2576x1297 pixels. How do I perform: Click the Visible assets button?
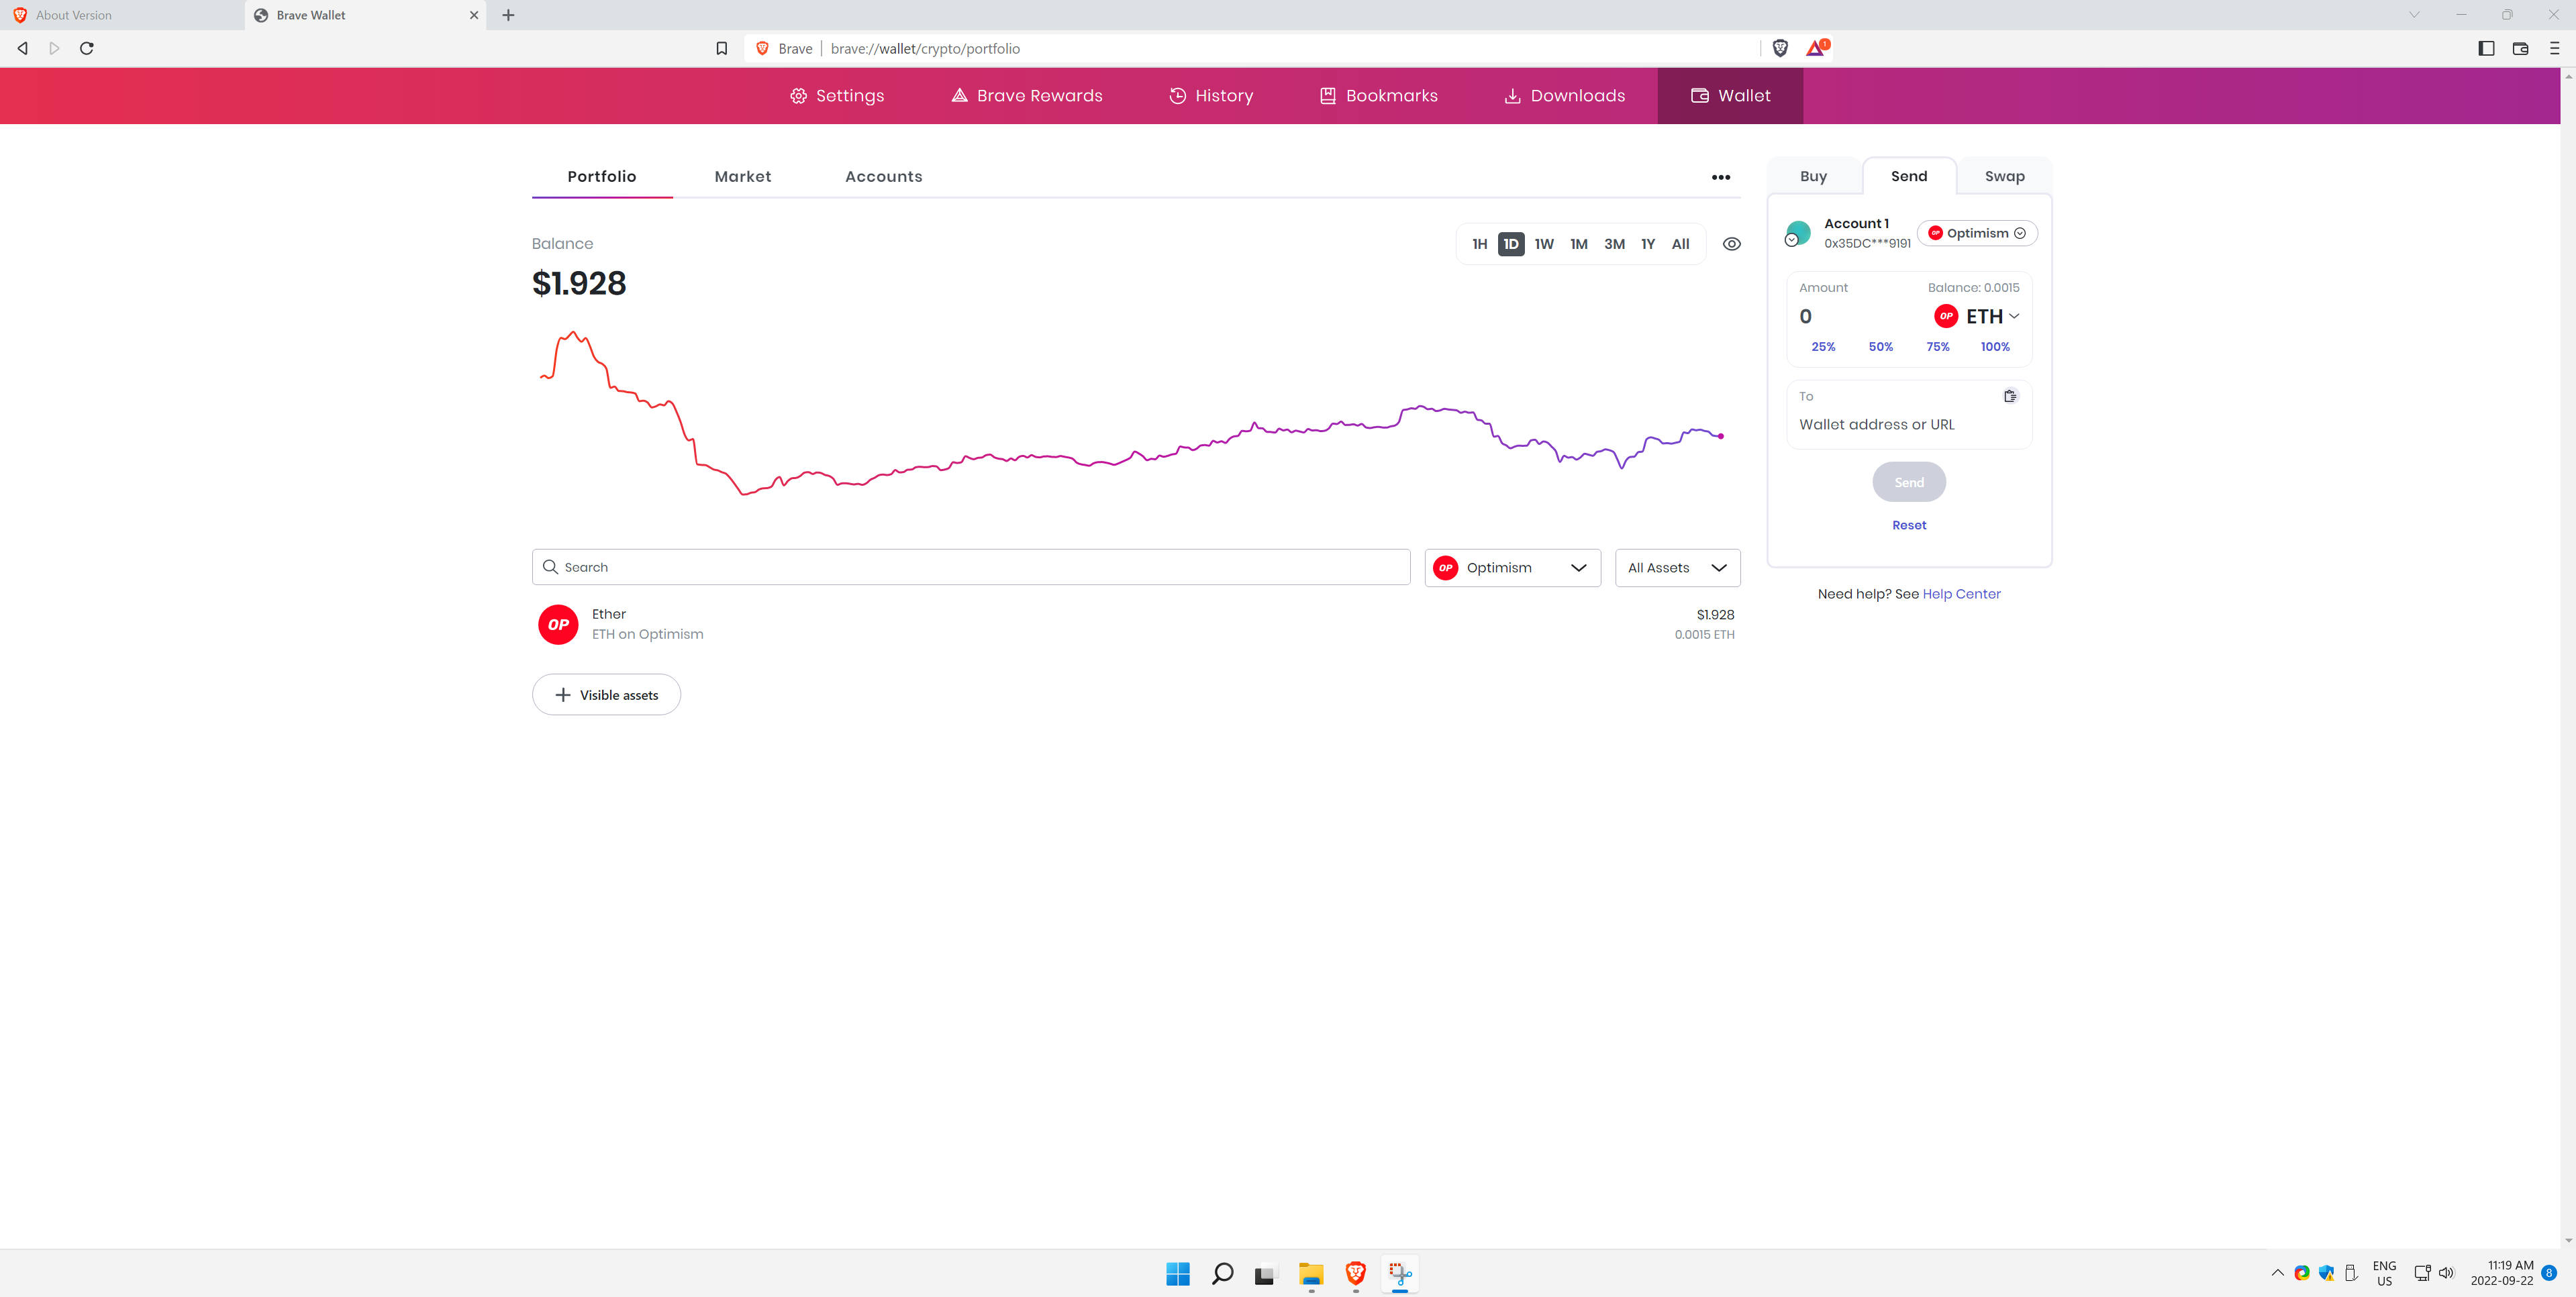[606, 694]
